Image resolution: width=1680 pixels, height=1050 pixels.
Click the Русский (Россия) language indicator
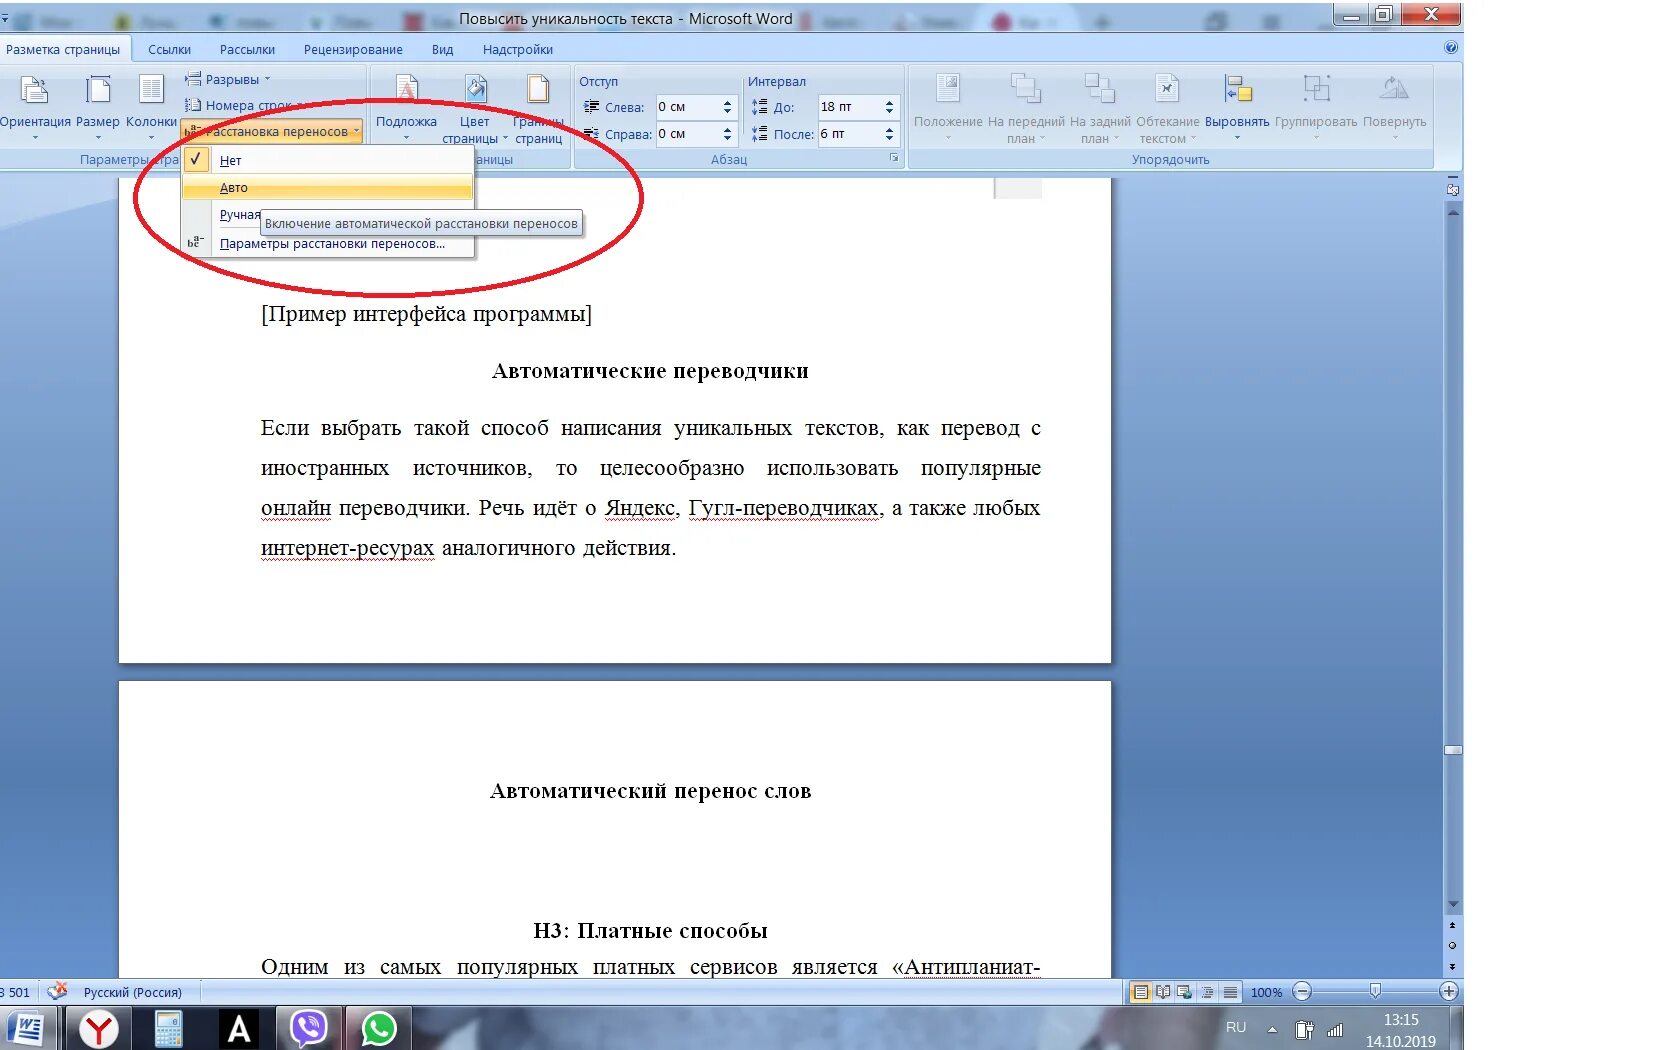click(133, 992)
